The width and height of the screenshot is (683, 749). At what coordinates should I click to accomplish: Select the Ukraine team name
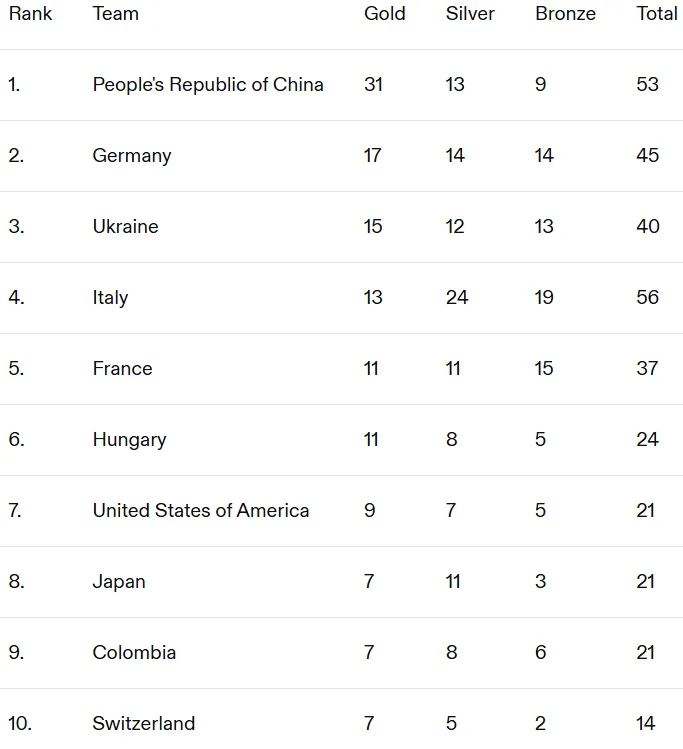pyautogui.click(x=126, y=226)
